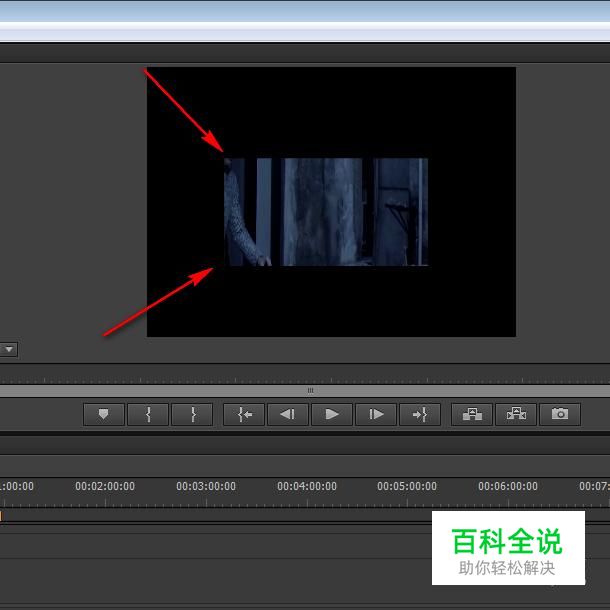Viewport: 610px width, 610px height.
Task: Add a marker with the marker button
Action: click(103, 414)
